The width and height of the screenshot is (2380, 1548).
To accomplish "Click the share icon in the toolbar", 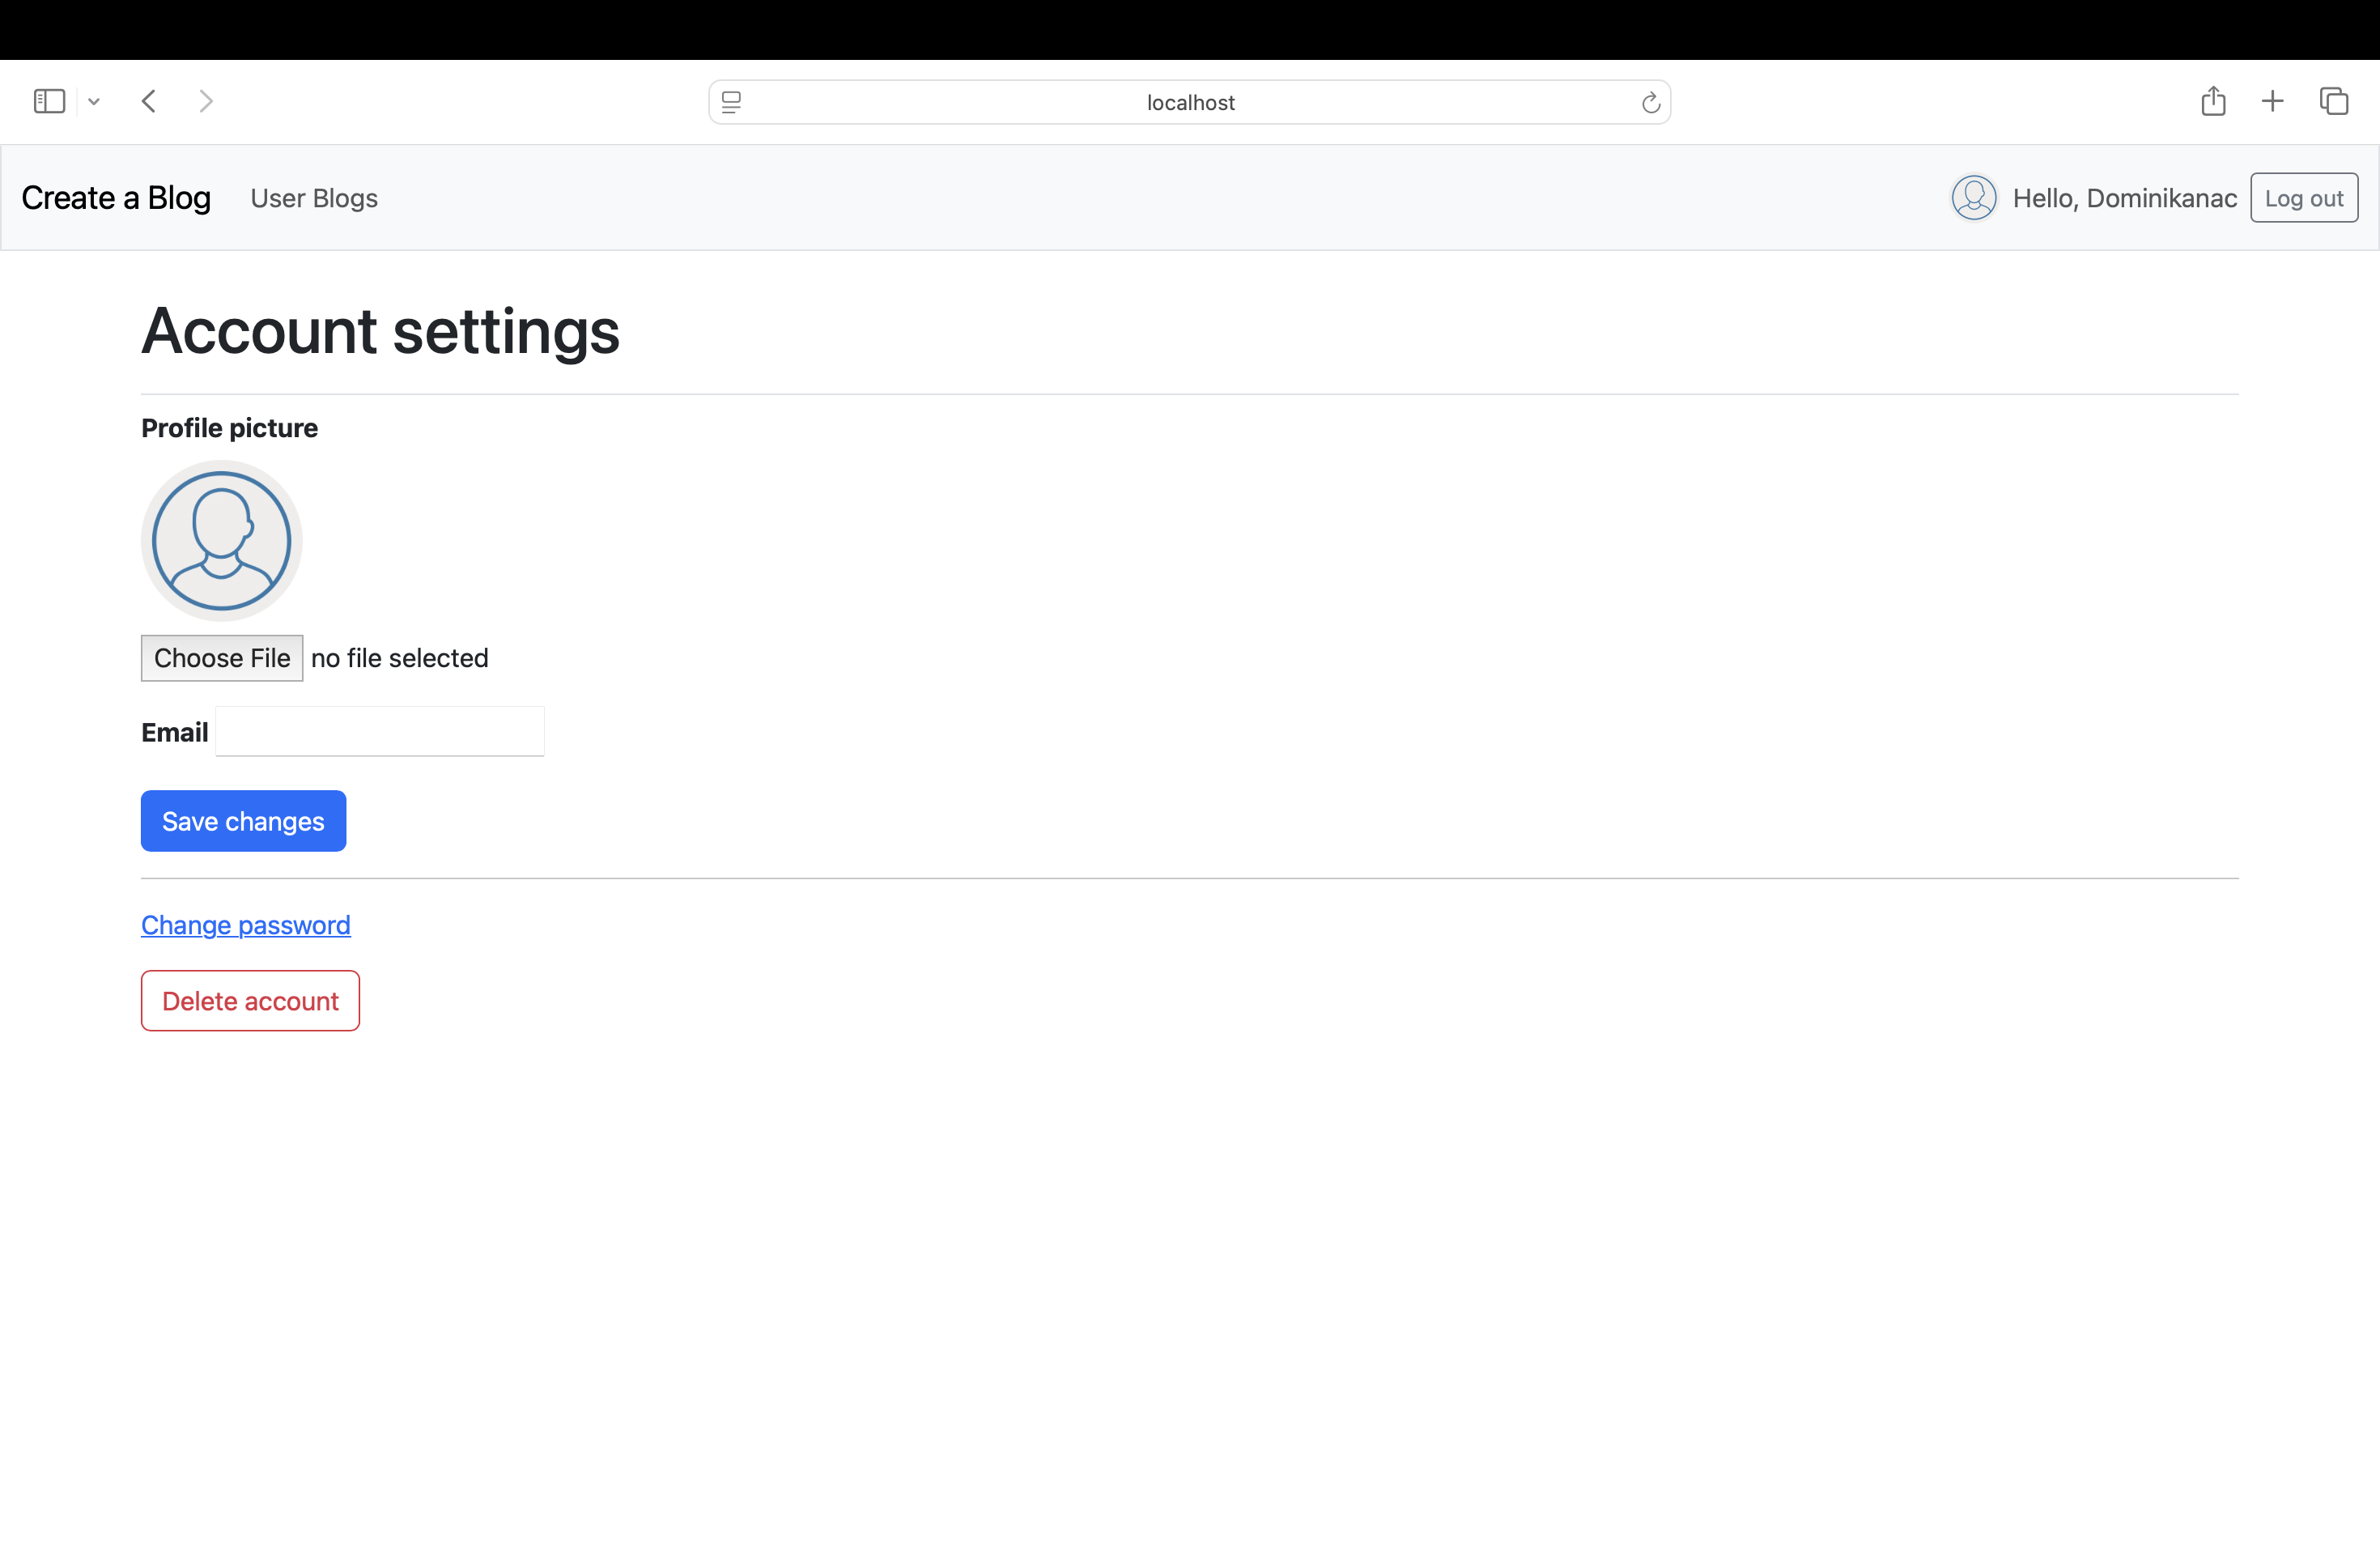I will pyautogui.click(x=2213, y=100).
